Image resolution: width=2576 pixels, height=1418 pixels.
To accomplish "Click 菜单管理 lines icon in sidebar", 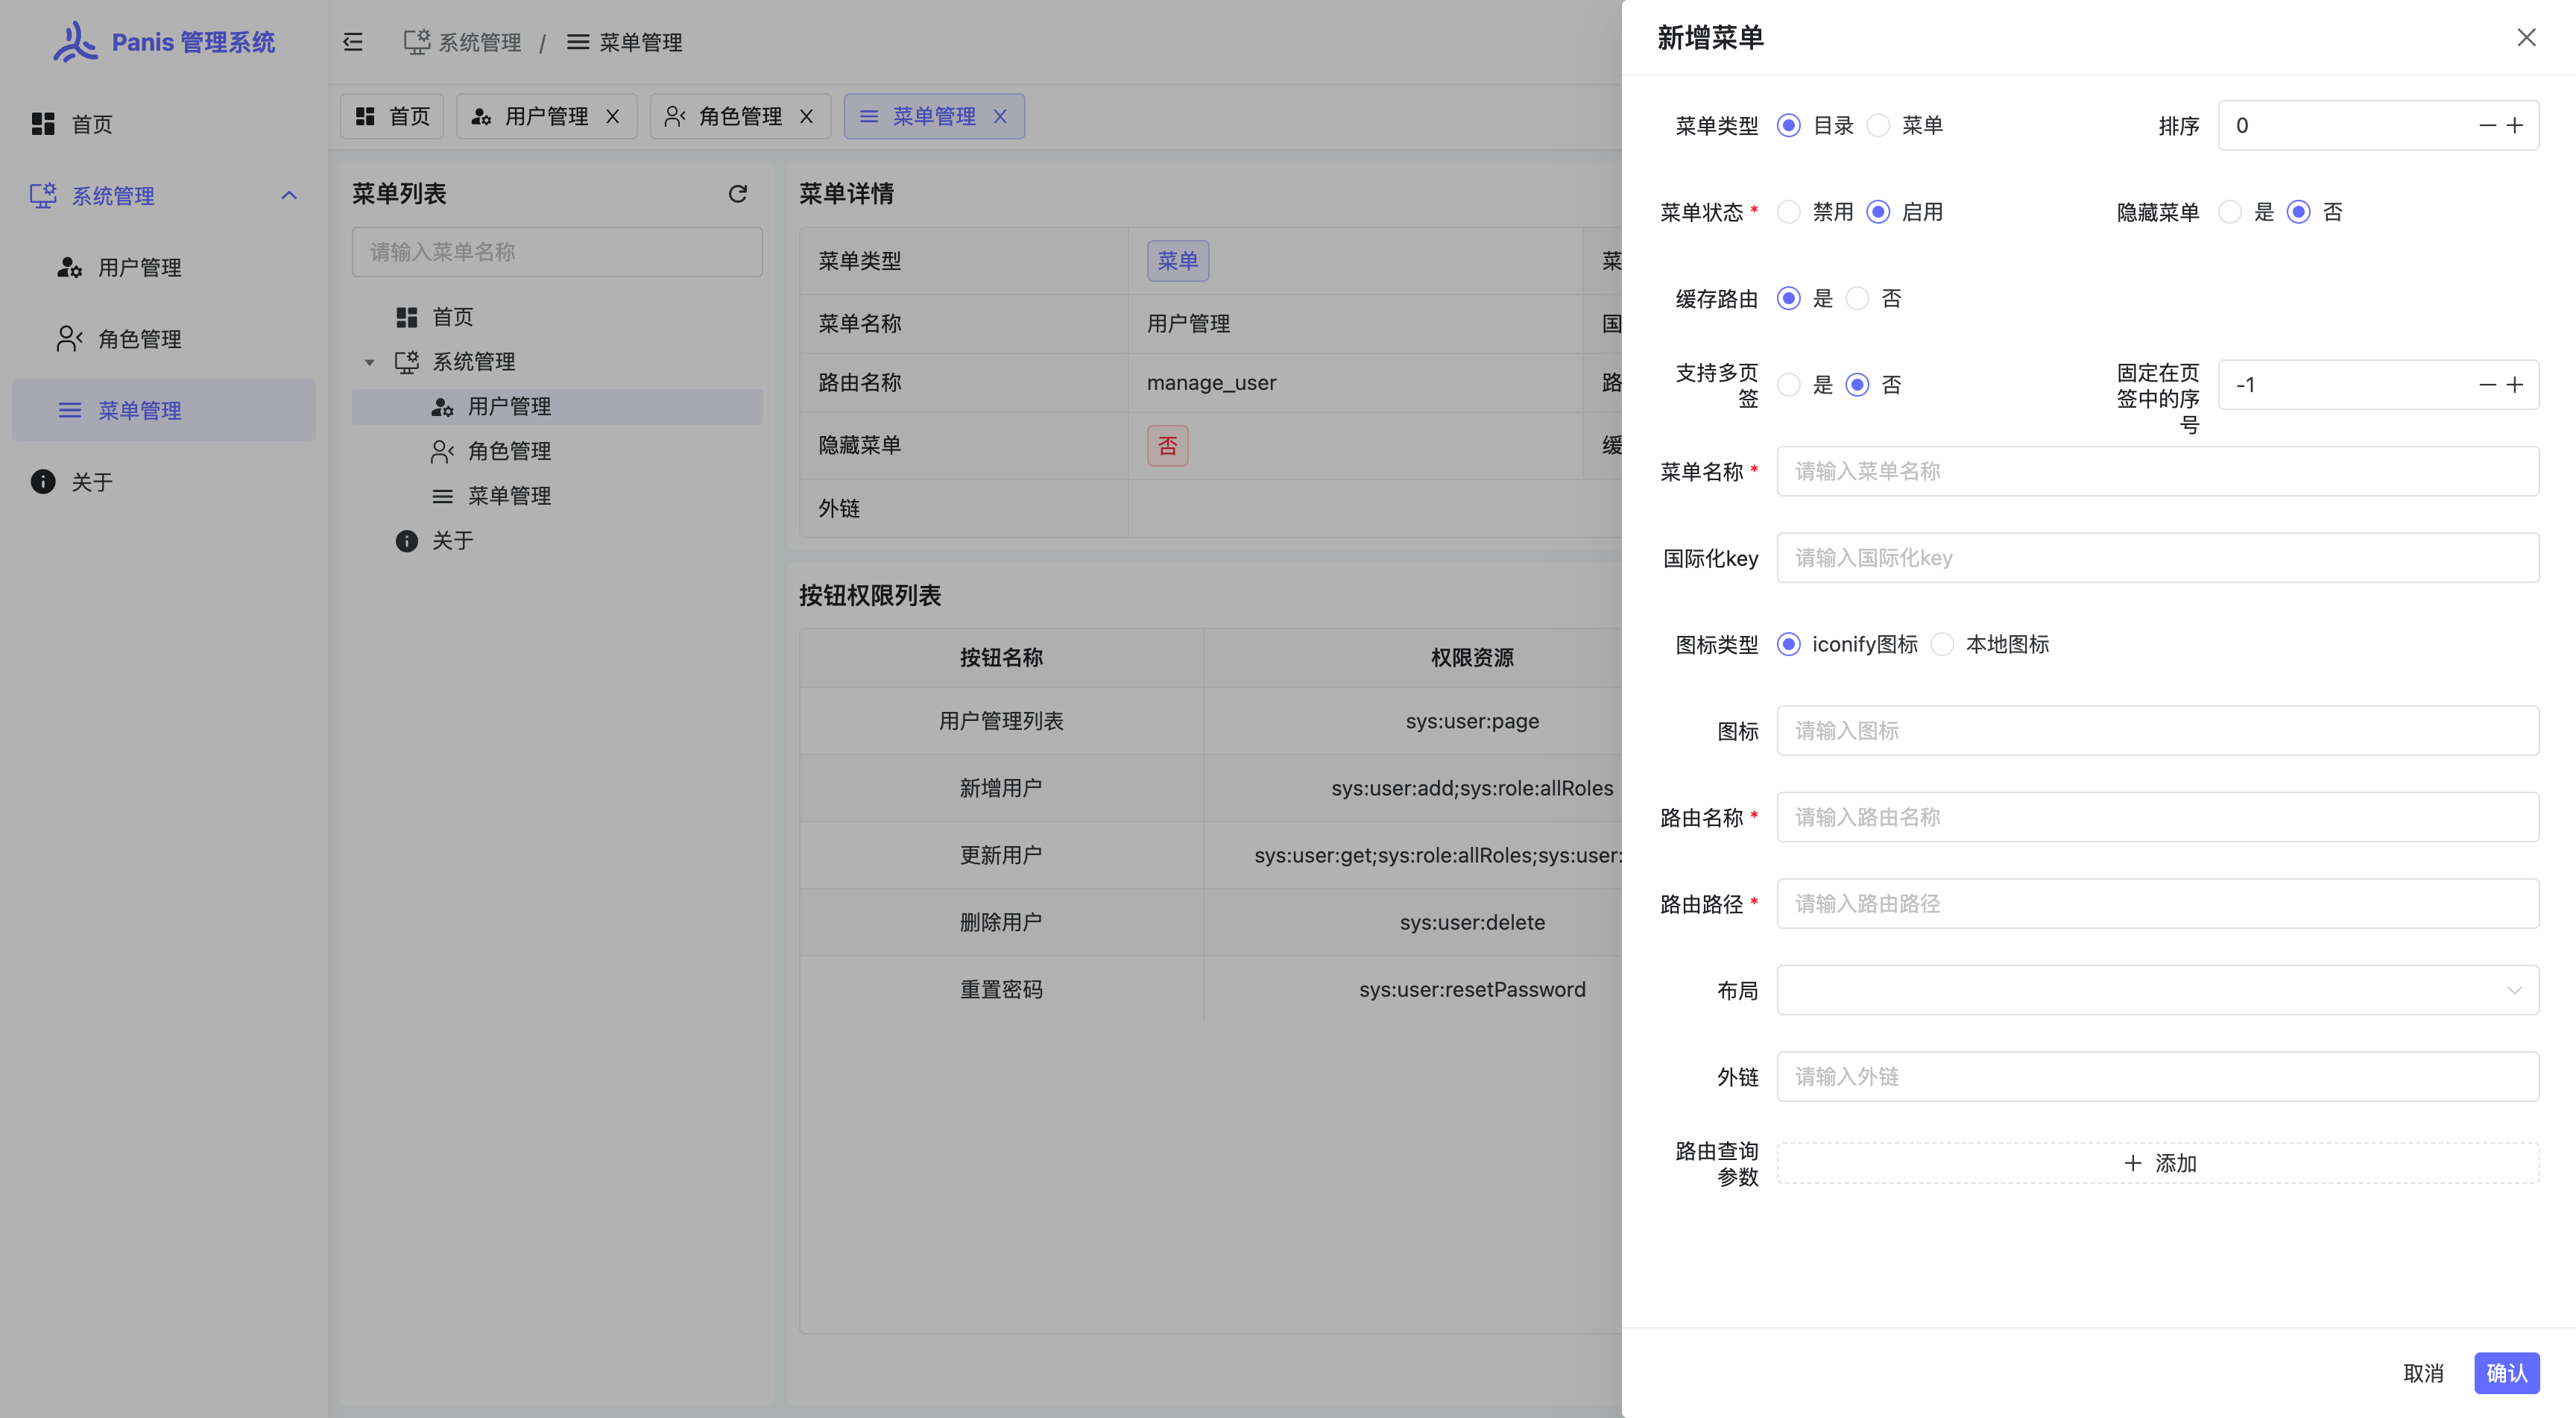I will point(69,410).
